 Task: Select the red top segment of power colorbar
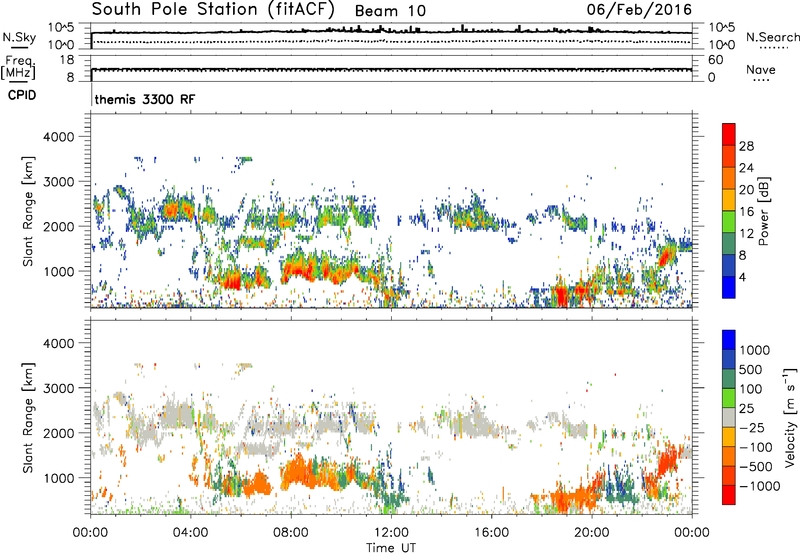tap(729, 134)
